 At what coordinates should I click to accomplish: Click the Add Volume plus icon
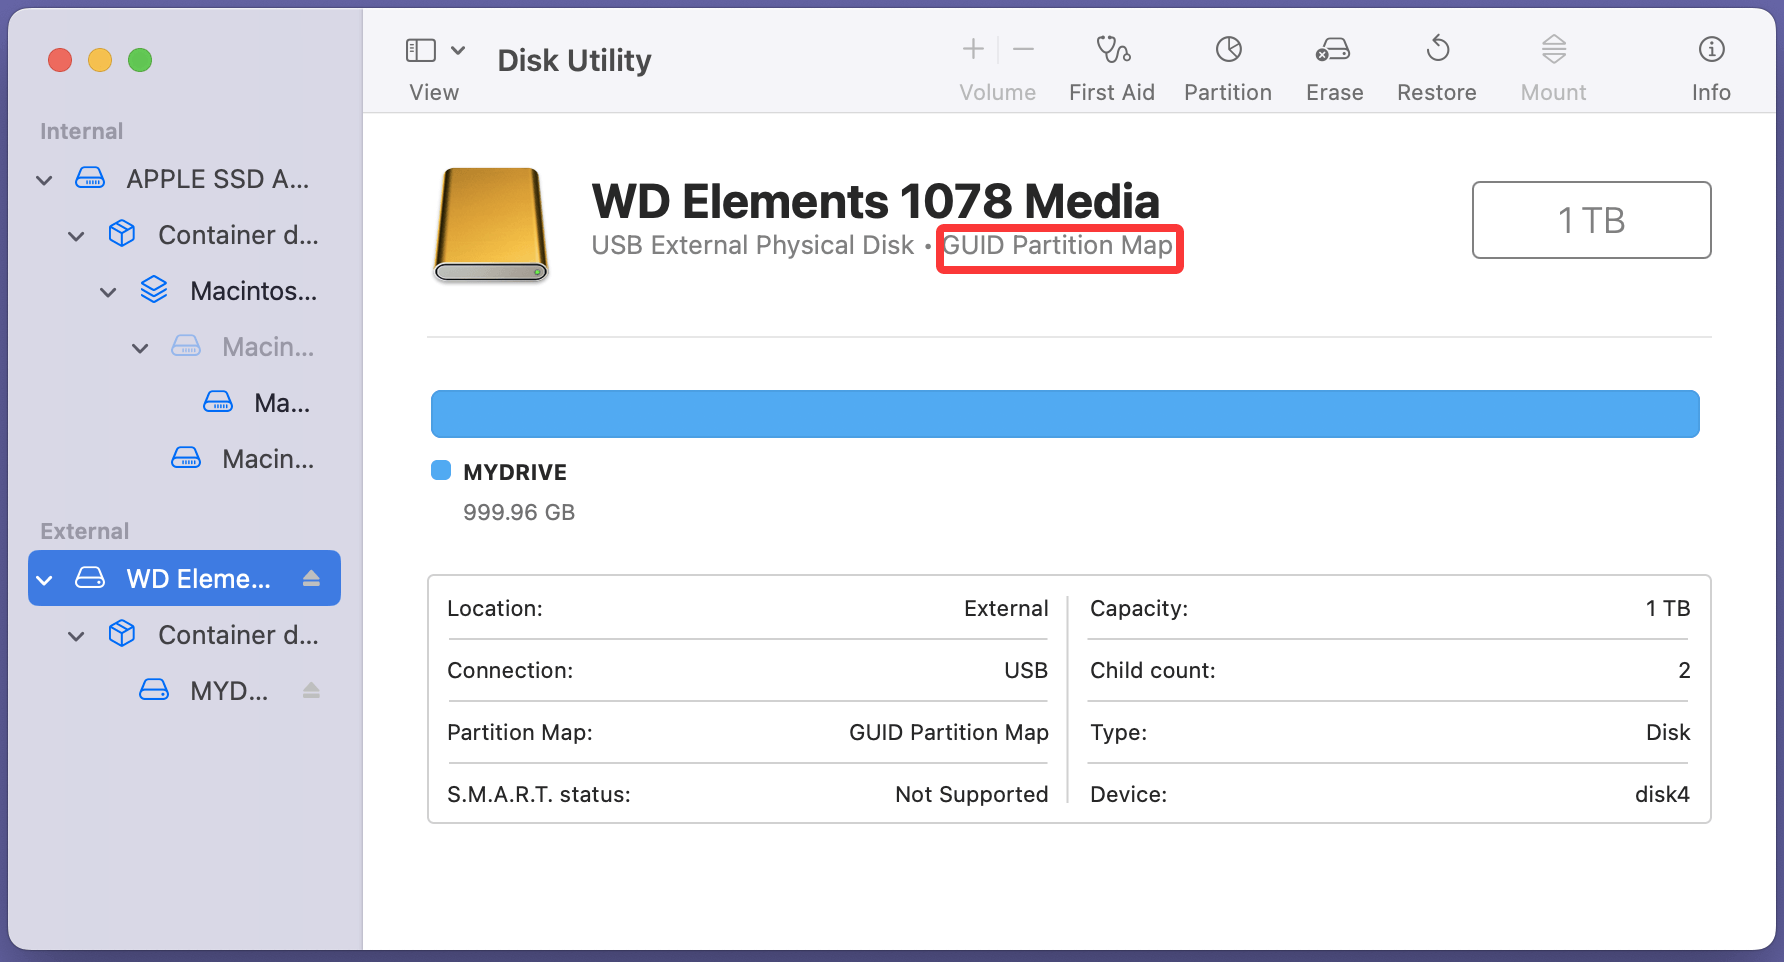[972, 48]
